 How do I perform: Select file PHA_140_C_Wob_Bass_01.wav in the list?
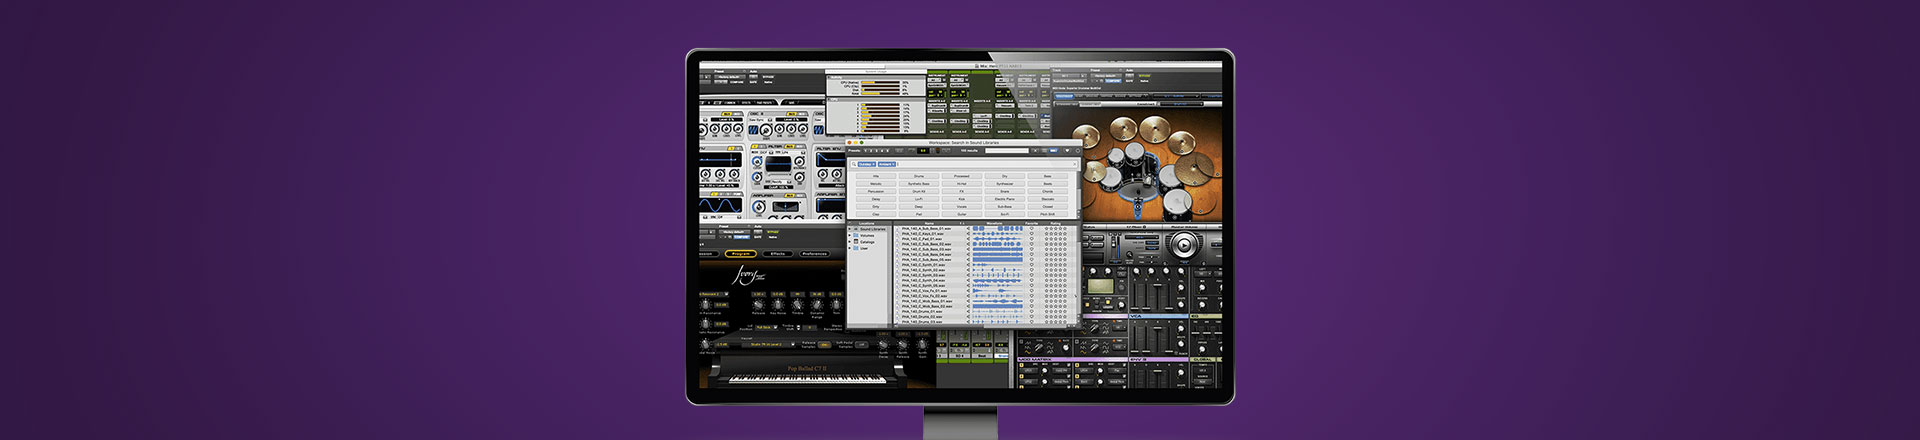click(927, 301)
